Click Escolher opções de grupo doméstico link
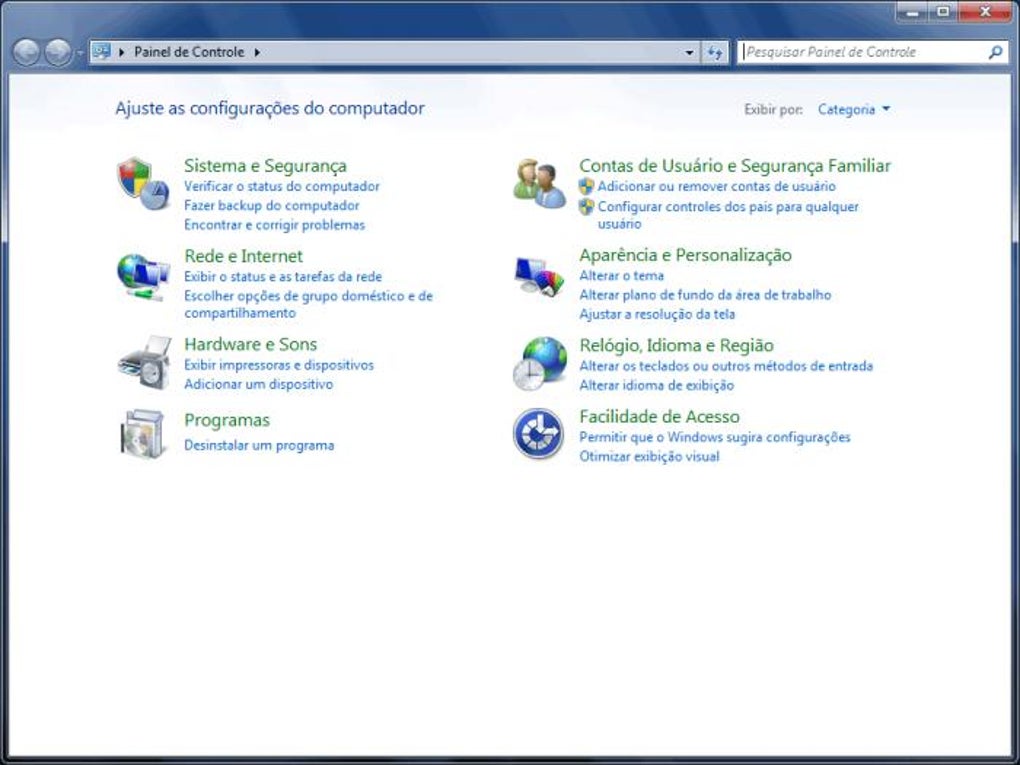 pos(308,304)
